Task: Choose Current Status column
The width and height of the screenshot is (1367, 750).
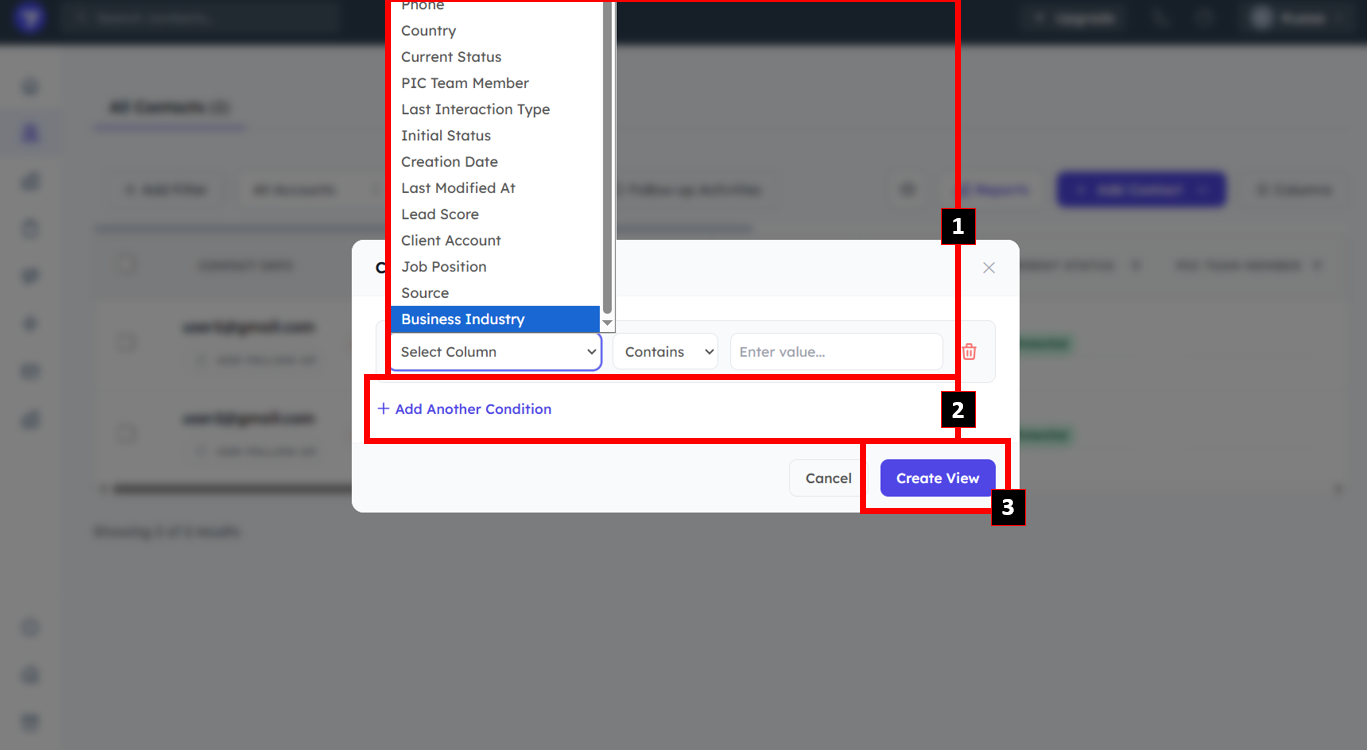Action: coord(495,57)
